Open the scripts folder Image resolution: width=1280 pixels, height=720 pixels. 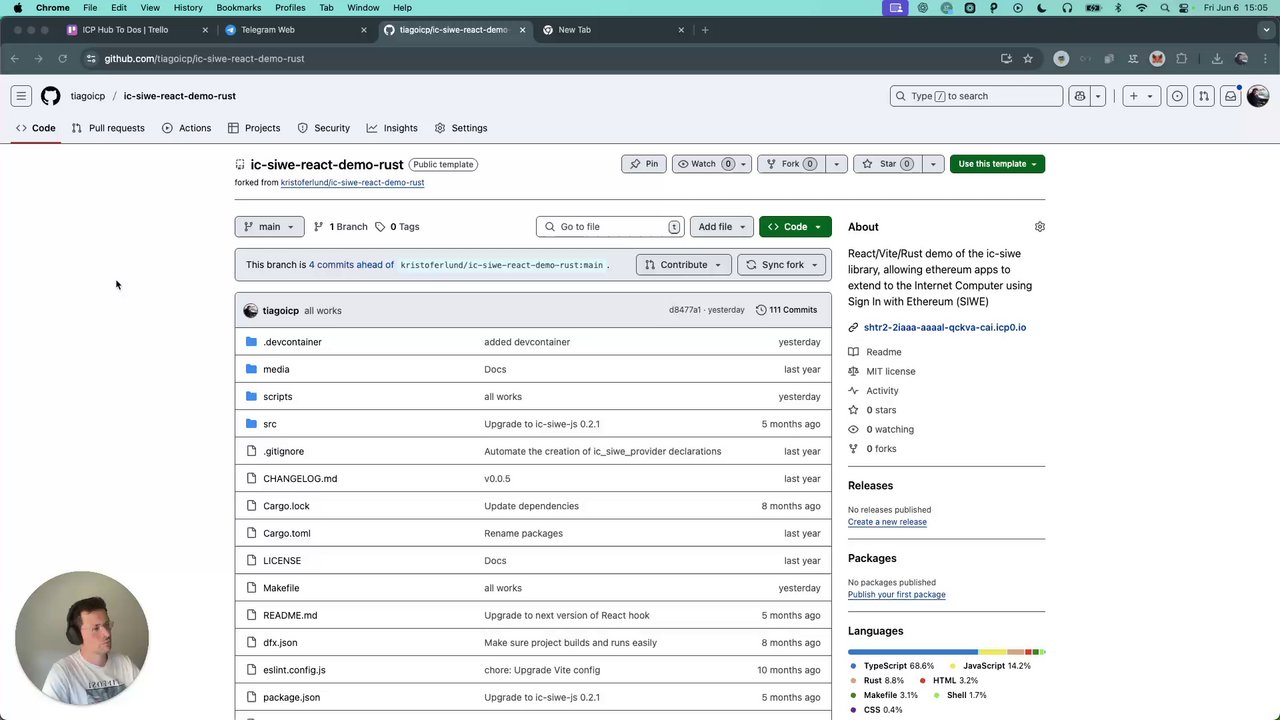(278, 397)
